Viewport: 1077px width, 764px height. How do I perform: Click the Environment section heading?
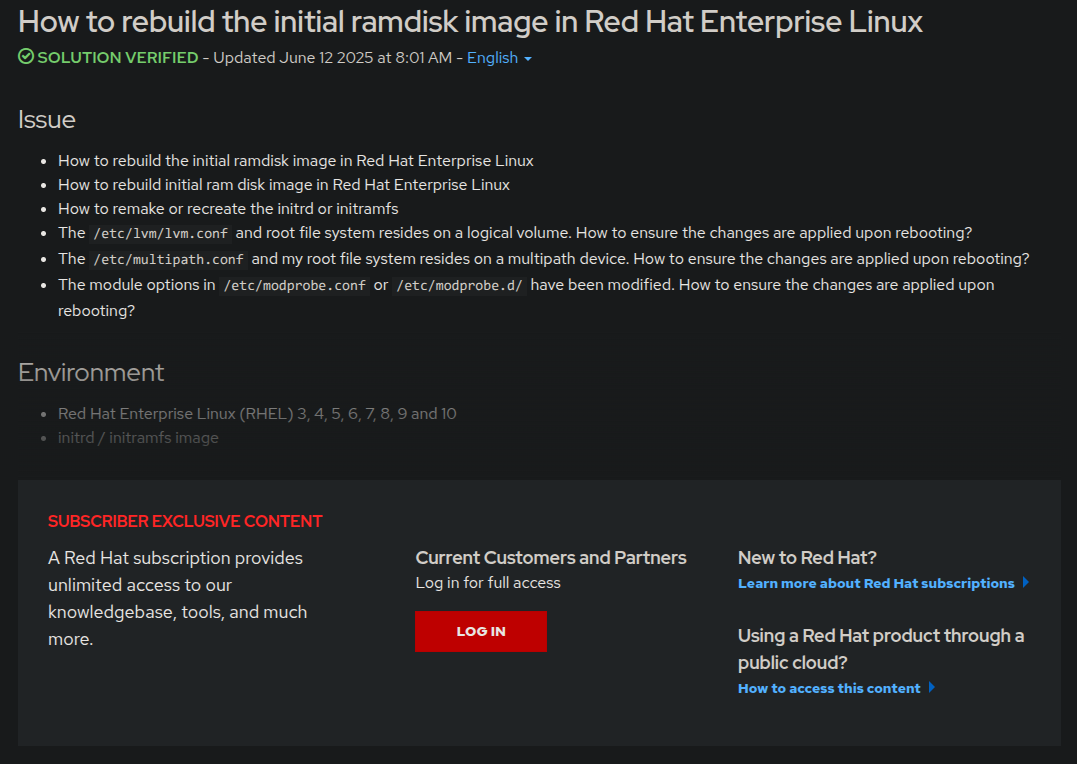[91, 373]
